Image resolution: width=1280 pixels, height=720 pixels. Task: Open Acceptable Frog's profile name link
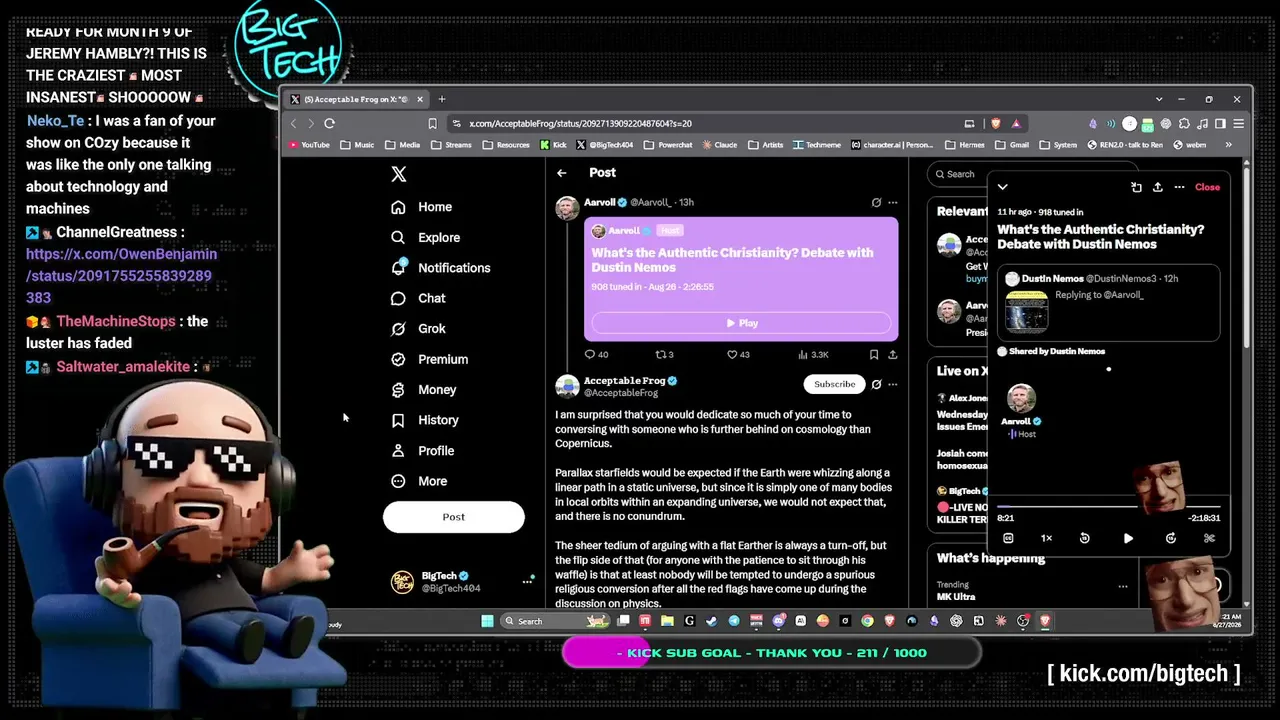click(x=624, y=381)
